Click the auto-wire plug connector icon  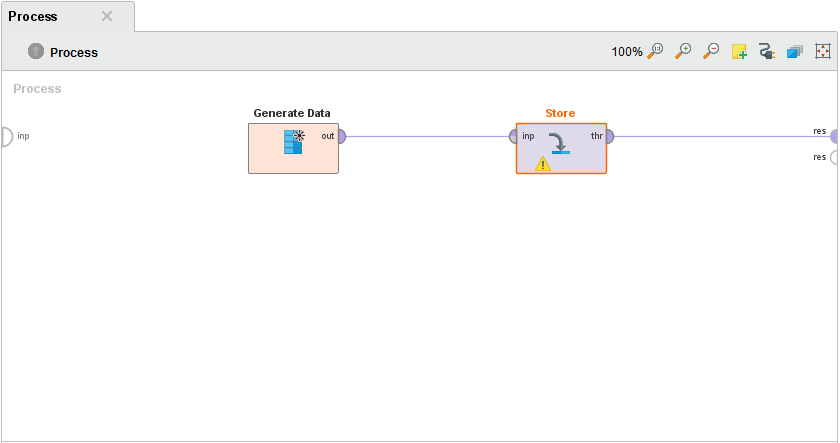767,51
